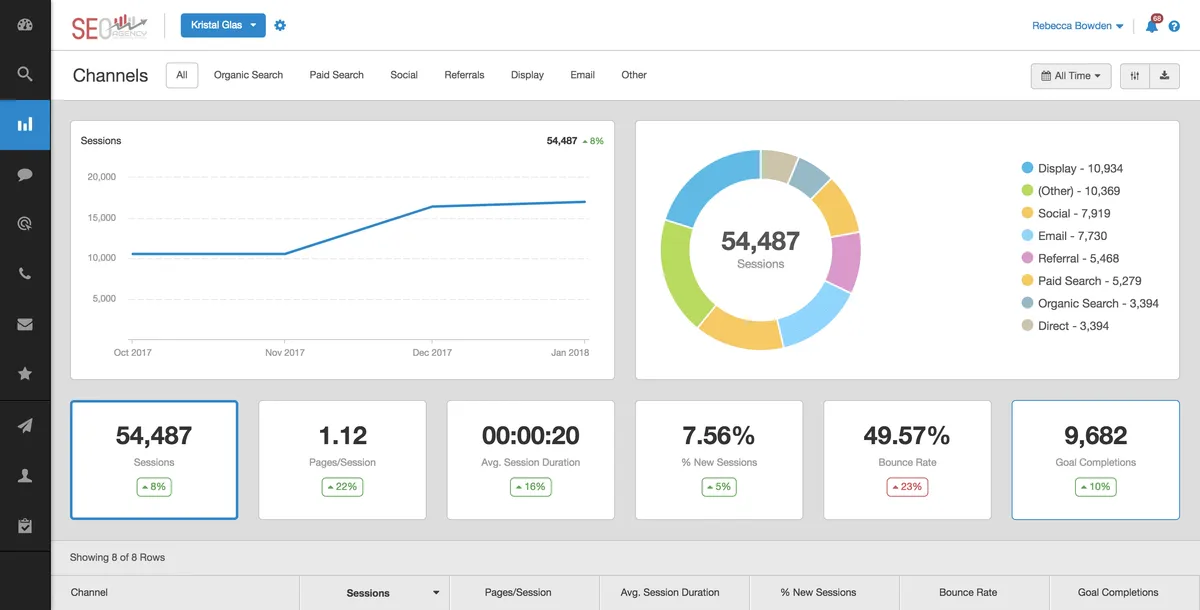
Task: Click the Organic Search legend swatch
Action: coord(1027,303)
